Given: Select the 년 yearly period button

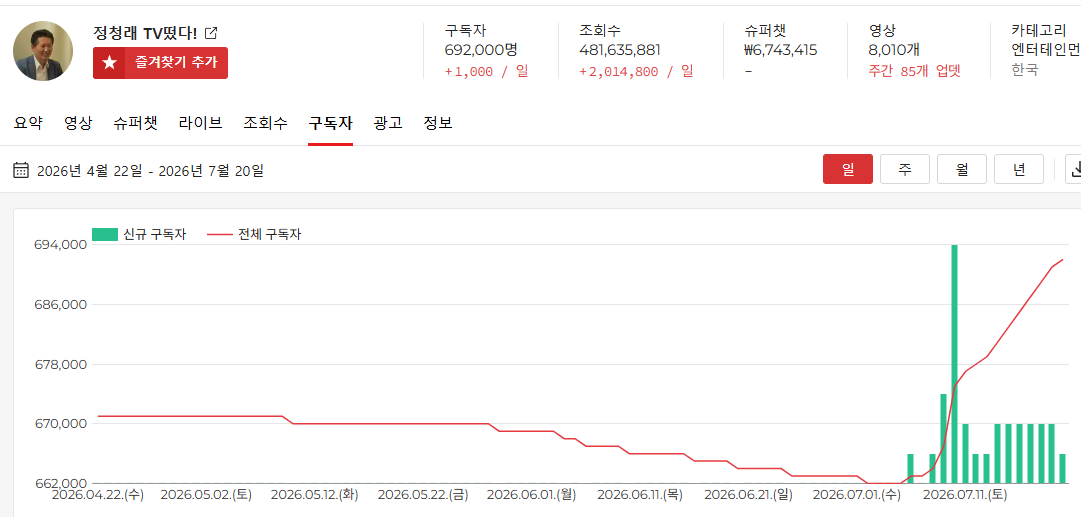Looking at the screenshot, I should [1019, 169].
